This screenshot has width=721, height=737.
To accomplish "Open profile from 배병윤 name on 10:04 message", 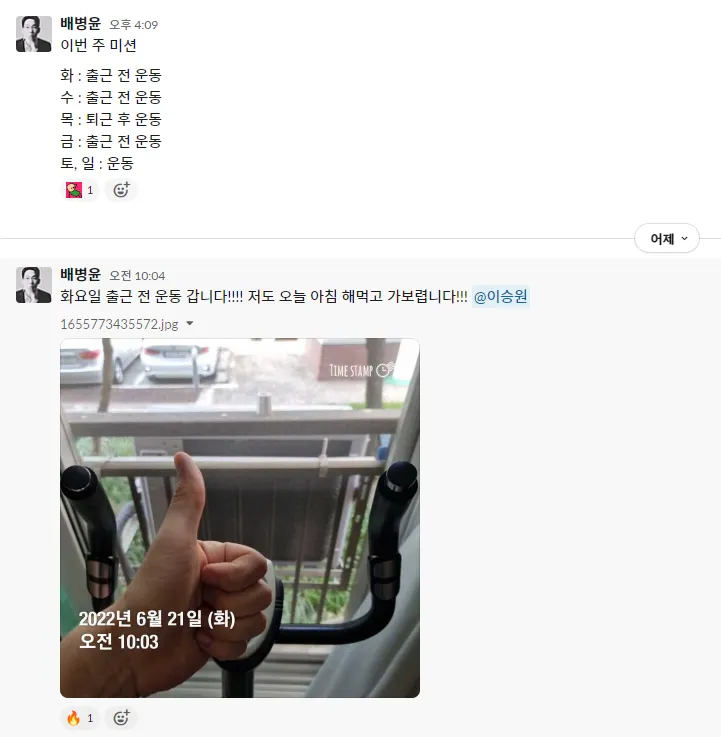I will point(80,274).
